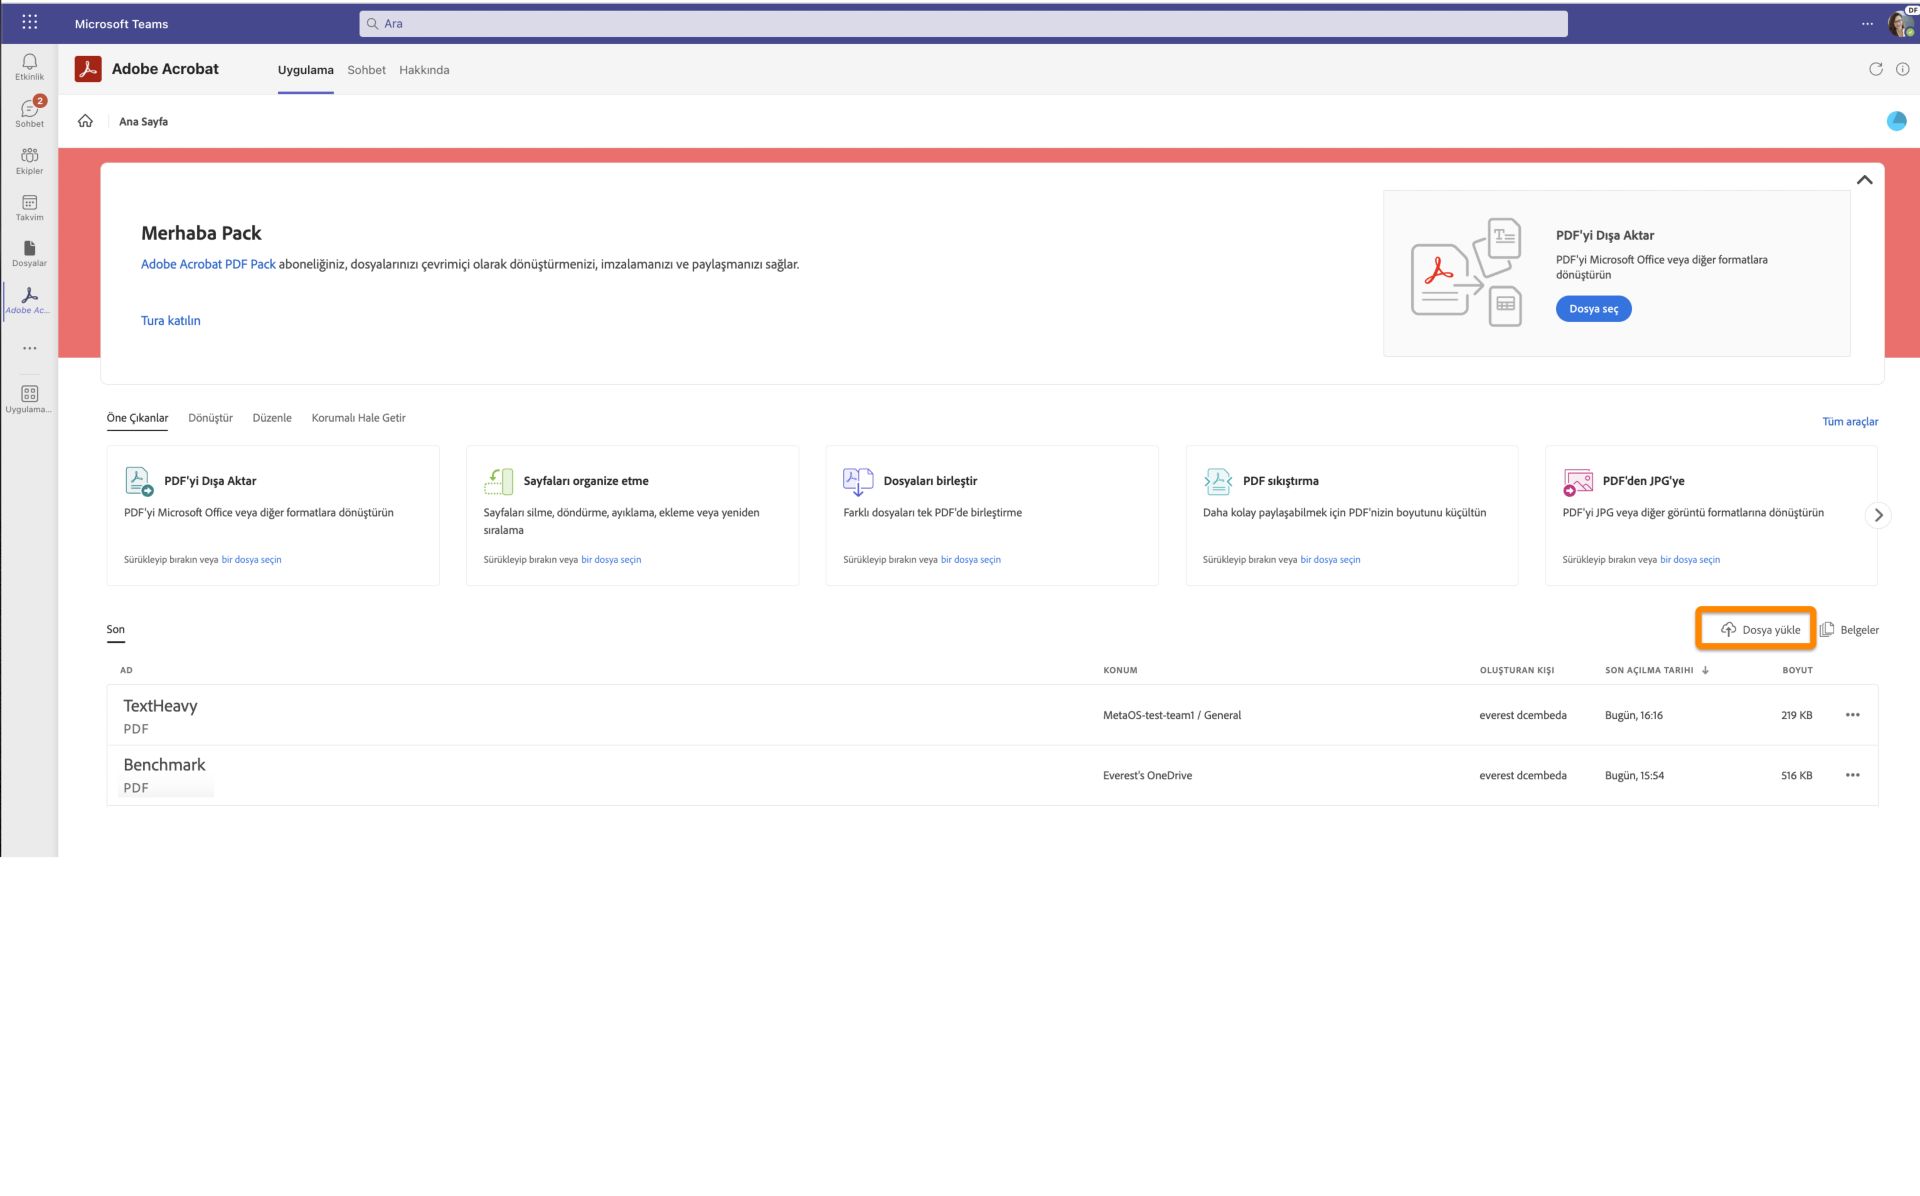Image resolution: width=1920 pixels, height=1196 pixels.
Task: Show more apps ellipsis in sidebar
Action: [29, 348]
